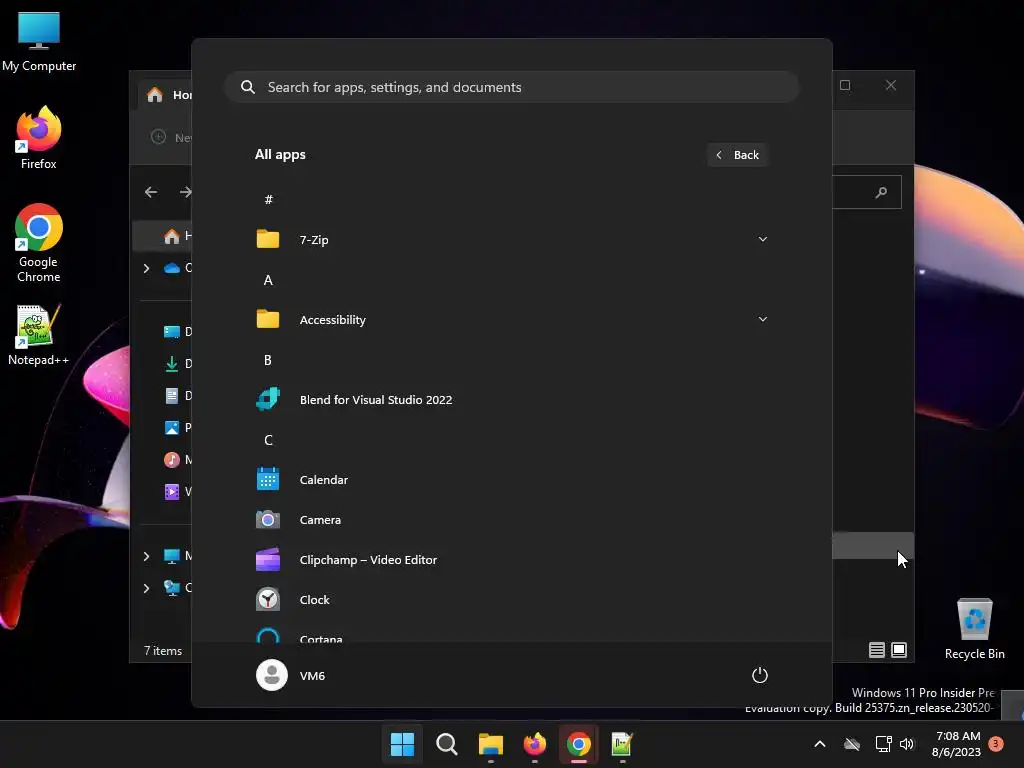Screen dimensions: 1024x768
Task: Click File Explorer back arrow
Action: 151,192
